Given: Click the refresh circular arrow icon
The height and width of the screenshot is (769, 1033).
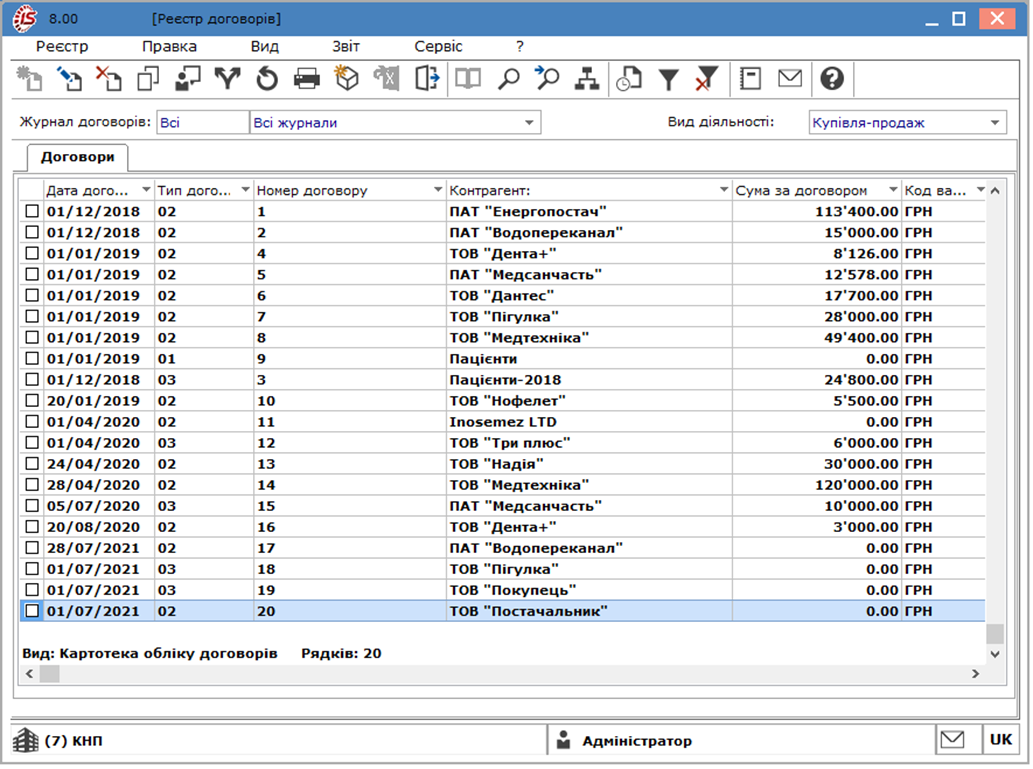Looking at the screenshot, I should pos(267,79).
